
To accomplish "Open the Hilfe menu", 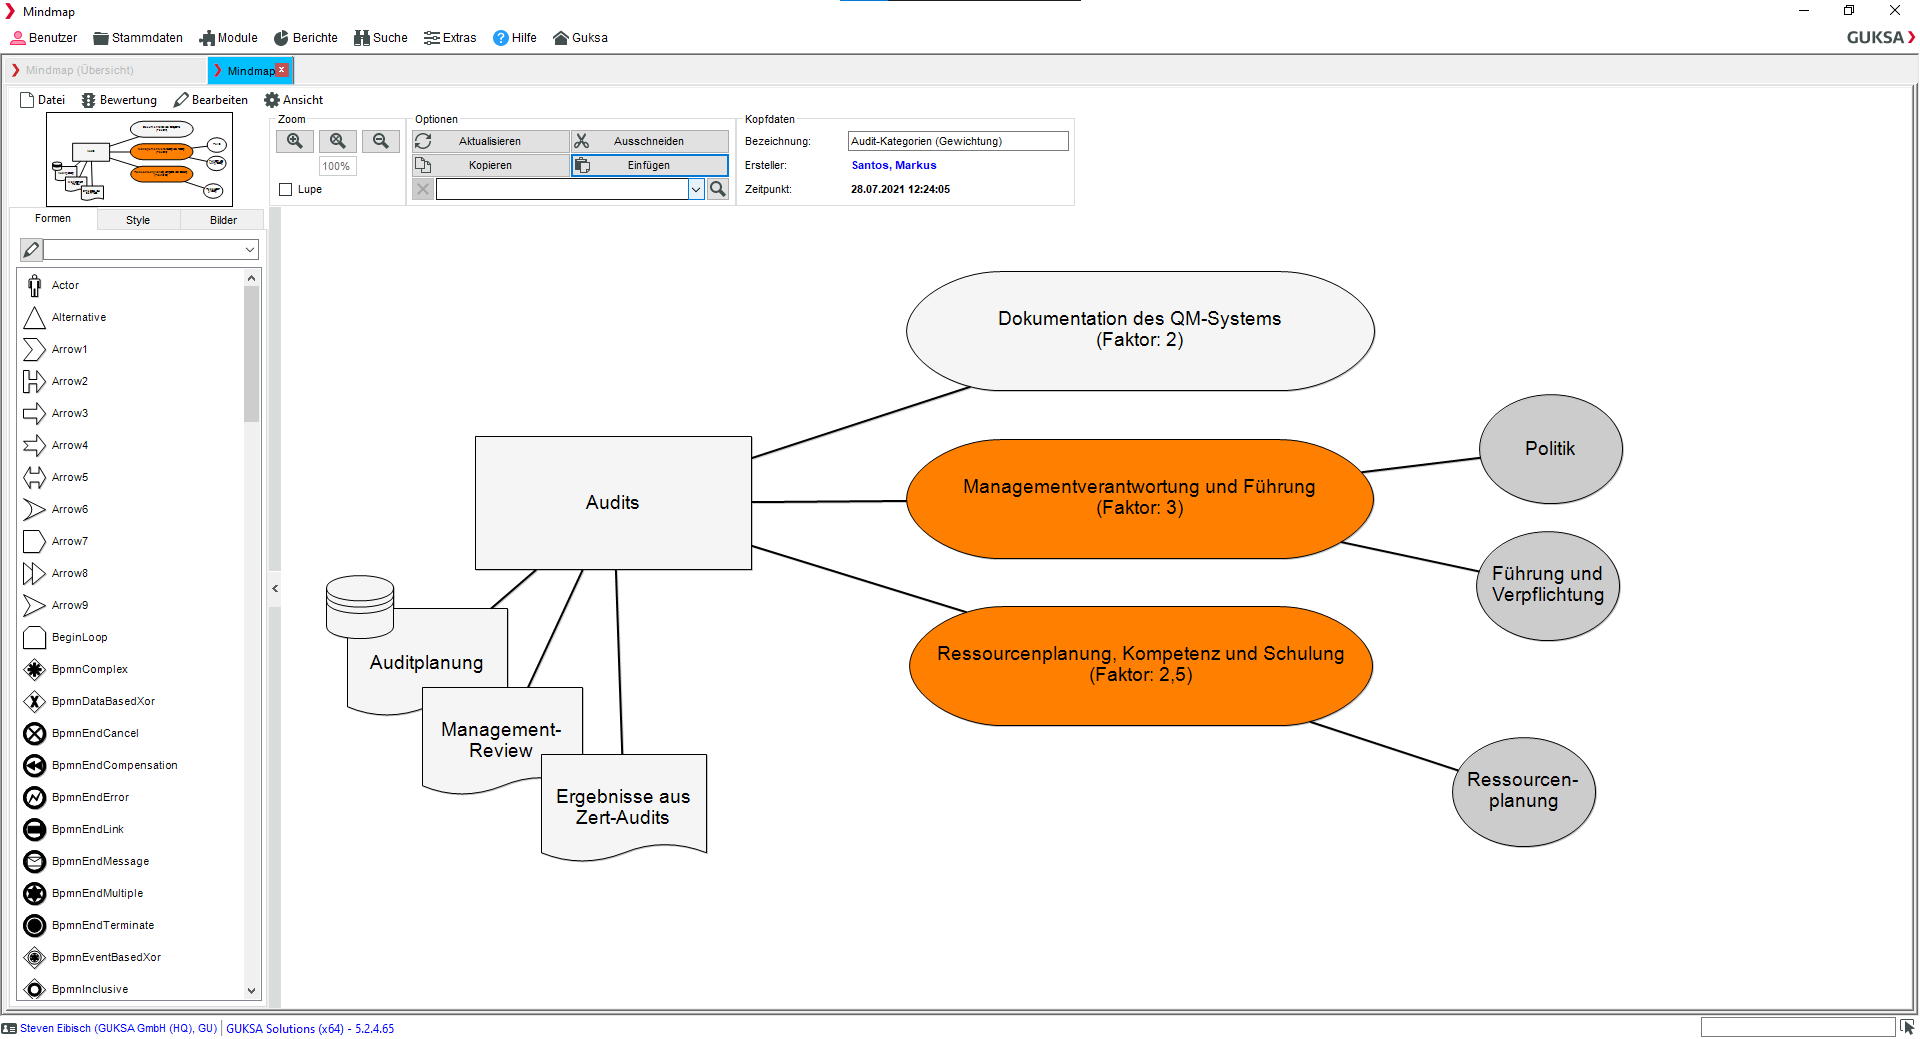I will [515, 38].
